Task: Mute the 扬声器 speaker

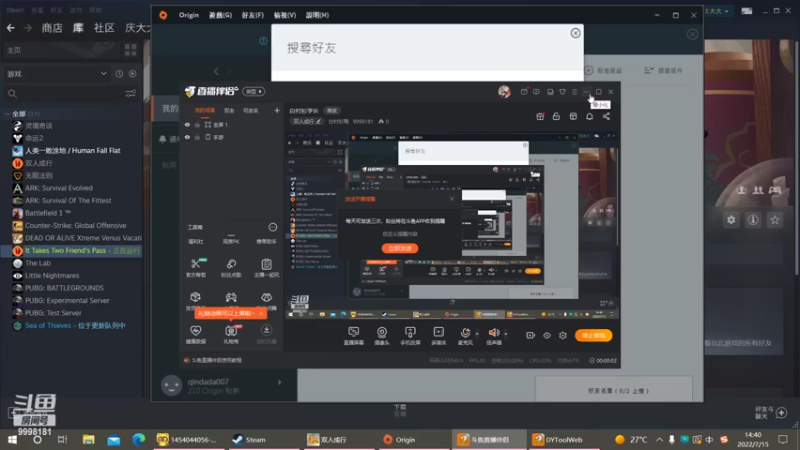Action: click(x=494, y=336)
